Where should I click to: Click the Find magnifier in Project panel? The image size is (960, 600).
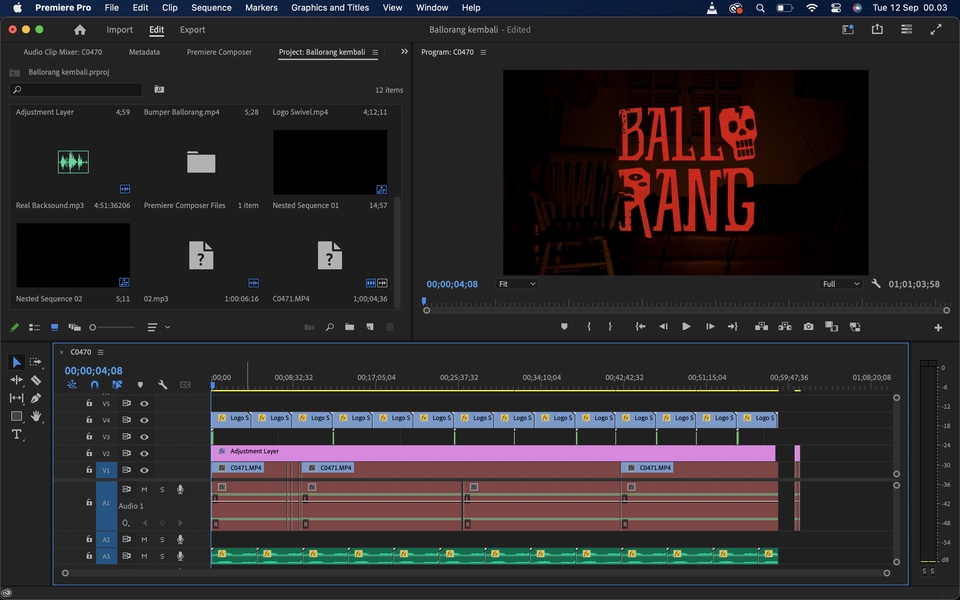coord(329,327)
